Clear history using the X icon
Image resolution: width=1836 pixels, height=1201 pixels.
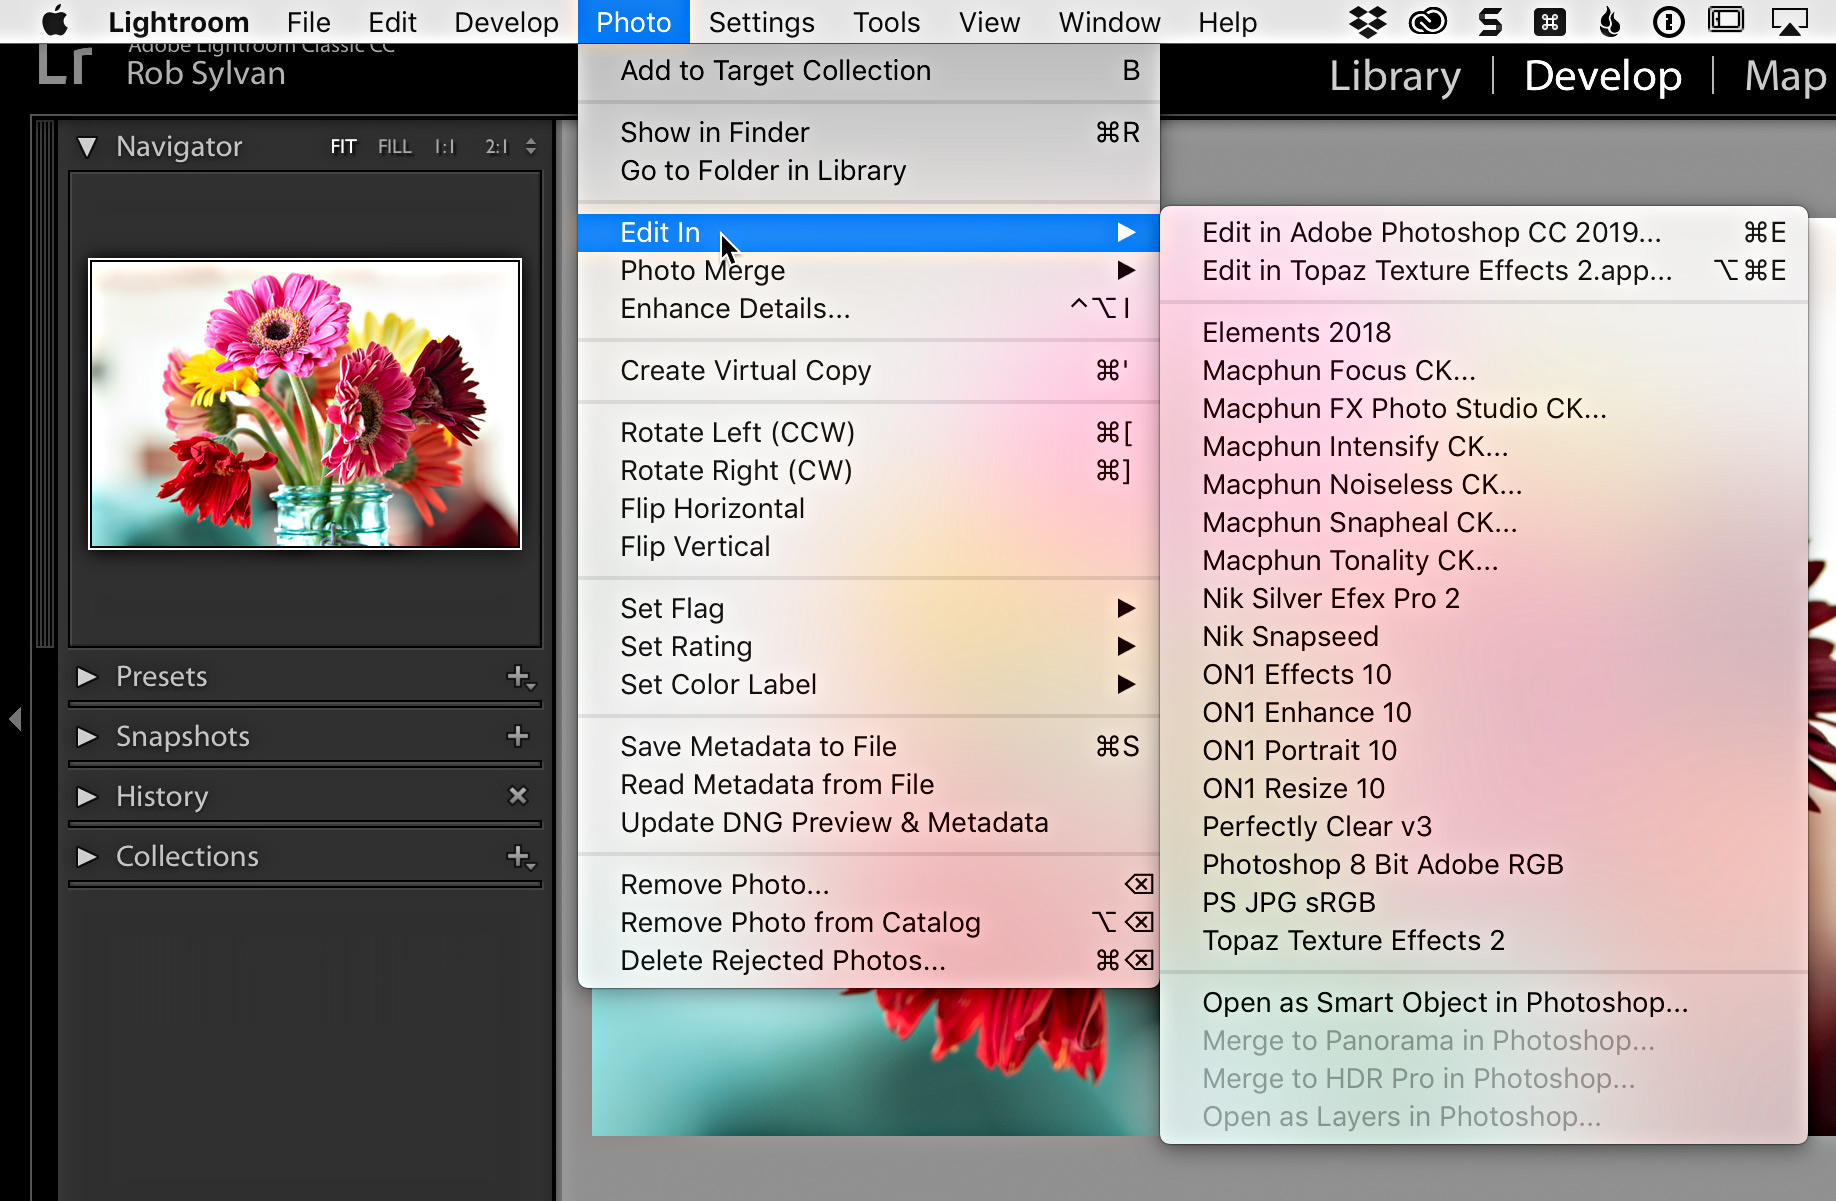click(x=518, y=796)
